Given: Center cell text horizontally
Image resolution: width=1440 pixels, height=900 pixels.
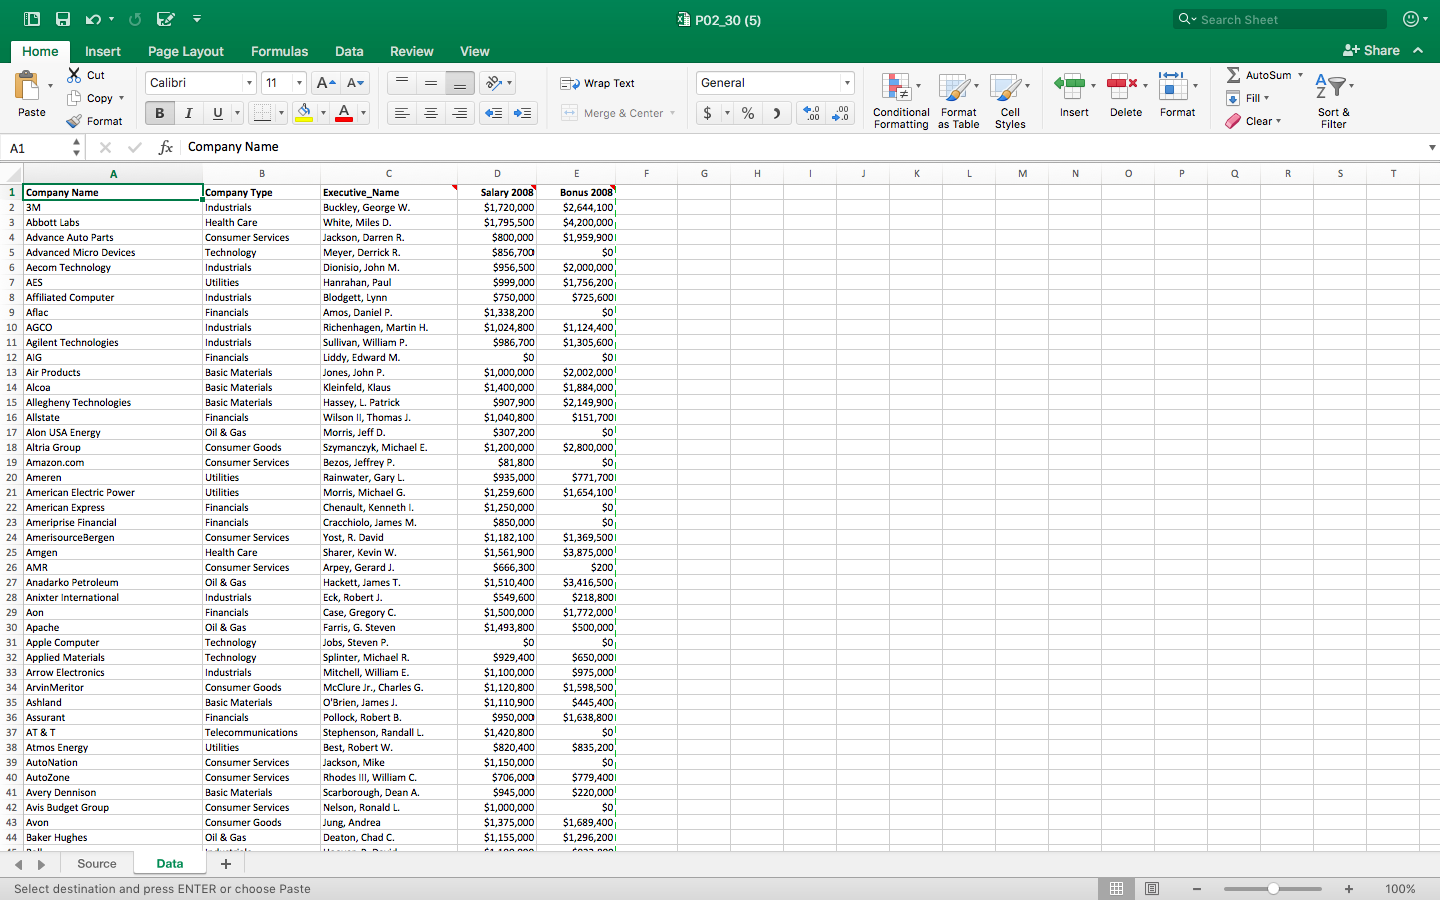Looking at the screenshot, I should [431, 113].
